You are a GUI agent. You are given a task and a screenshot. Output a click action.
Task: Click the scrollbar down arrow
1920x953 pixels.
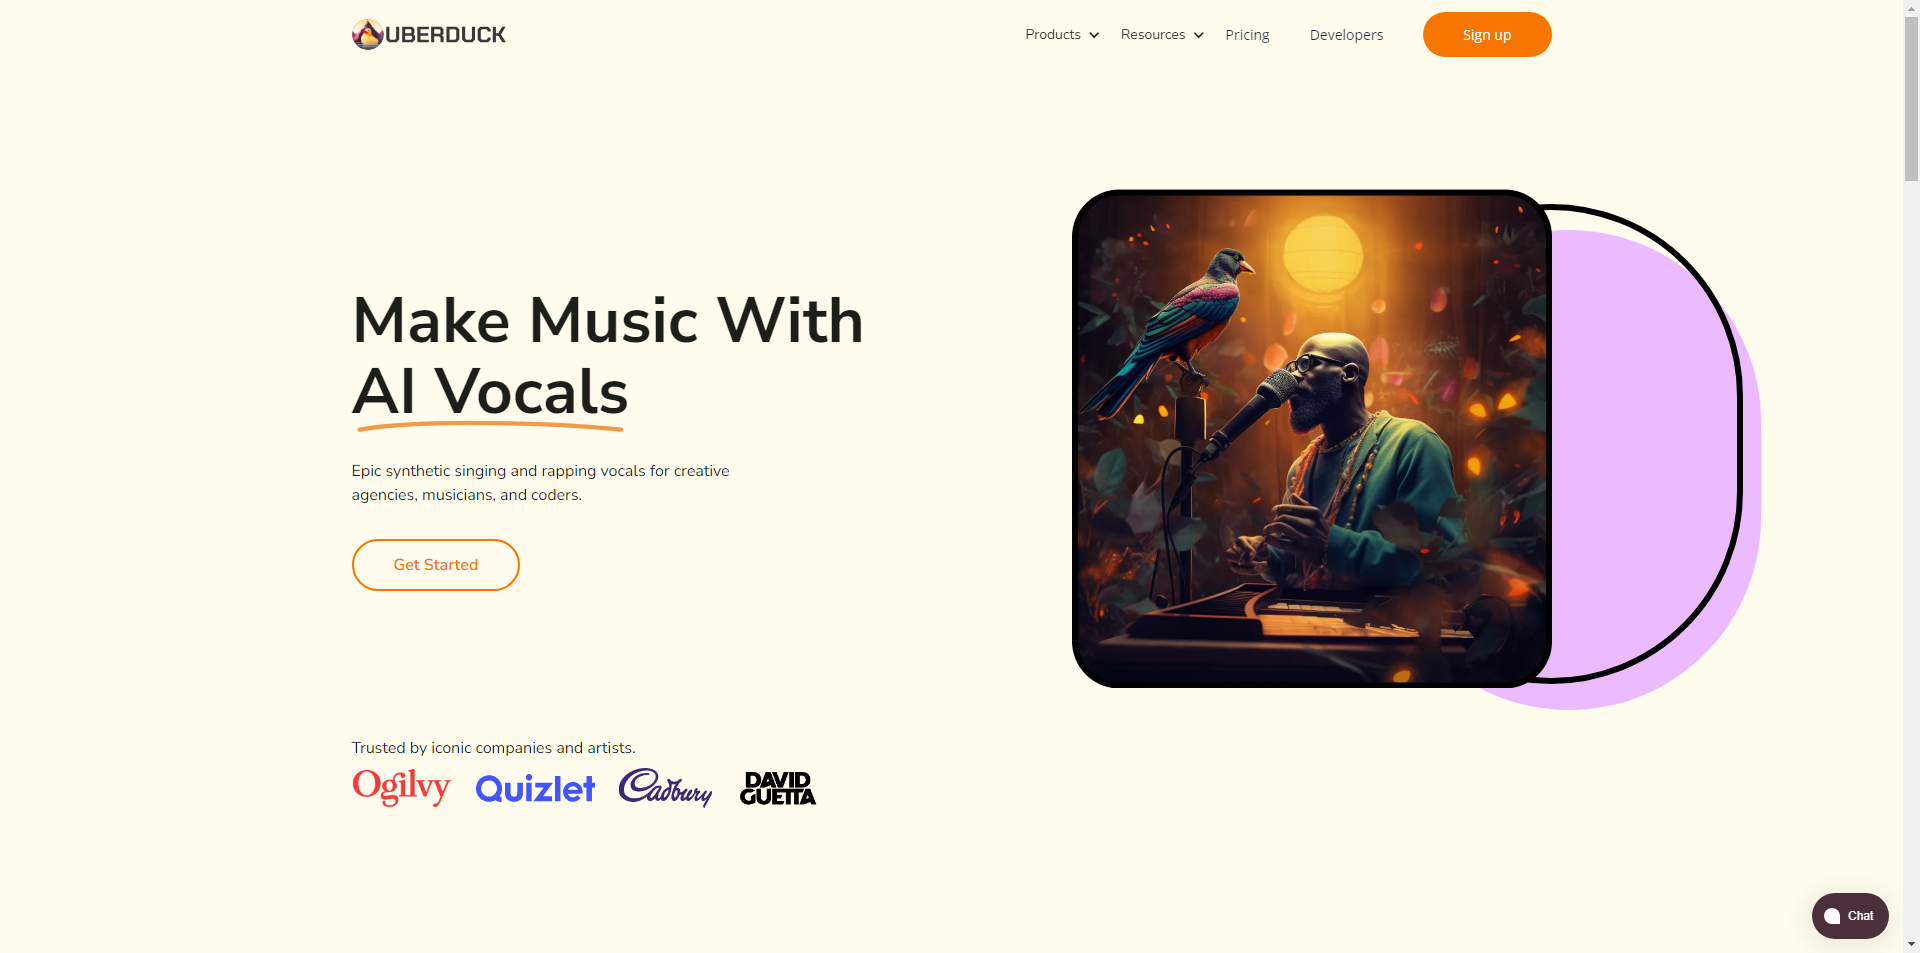[x=1911, y=944]
